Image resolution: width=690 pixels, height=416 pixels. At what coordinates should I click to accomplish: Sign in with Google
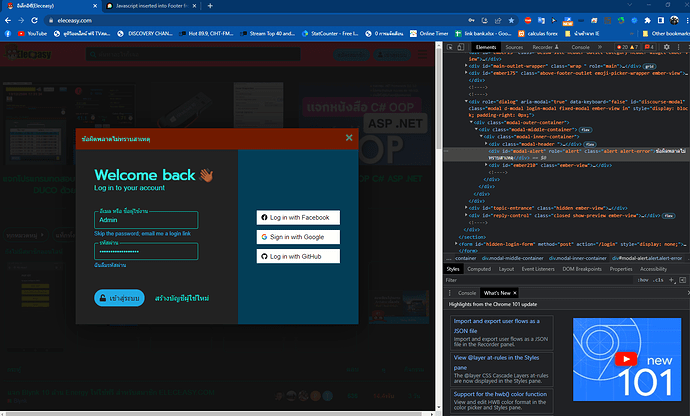pyautogui.click(x=298, y=237)
